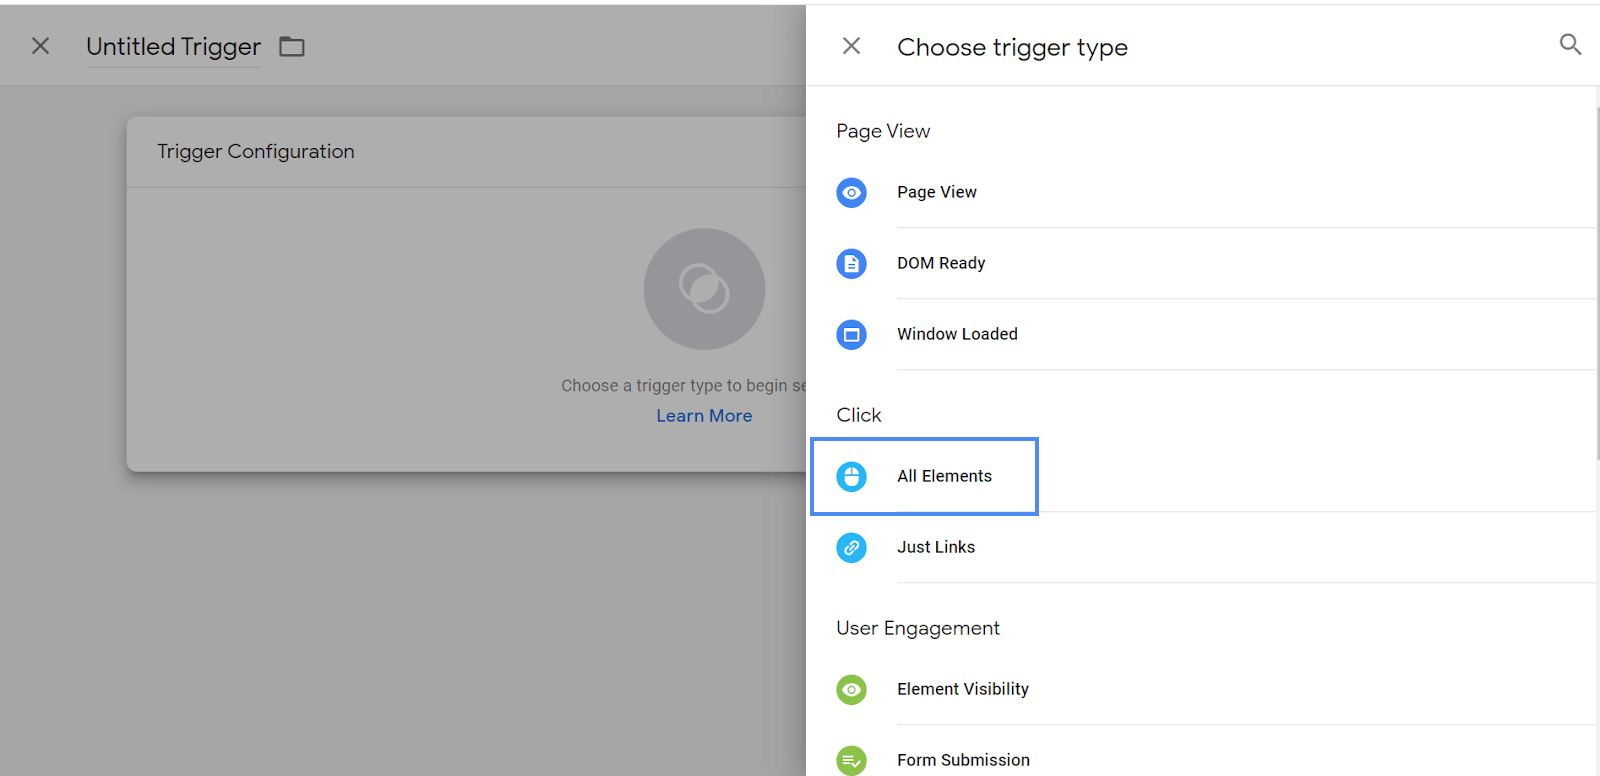Click the User Engagement section heading
Viewport: 1600px width, 776px height.
[918, 628]
